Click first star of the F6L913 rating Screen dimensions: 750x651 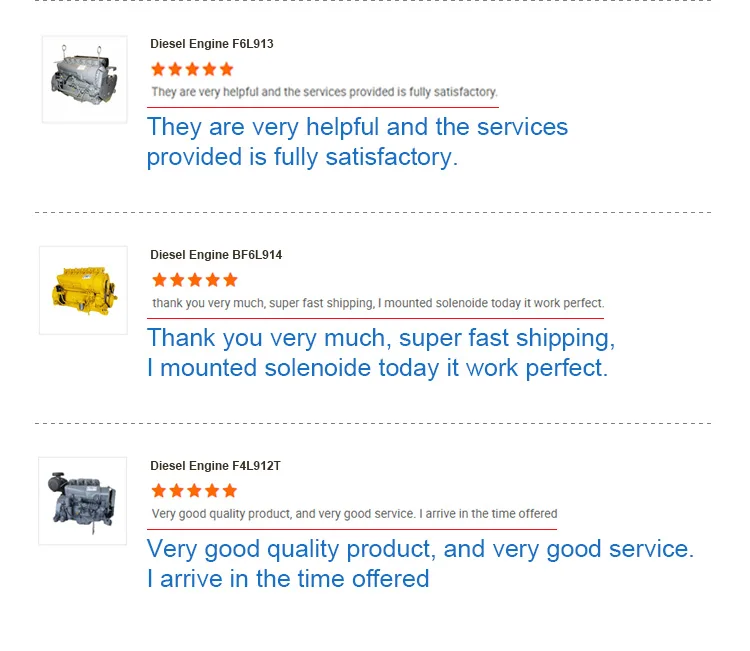coord(158,69)
